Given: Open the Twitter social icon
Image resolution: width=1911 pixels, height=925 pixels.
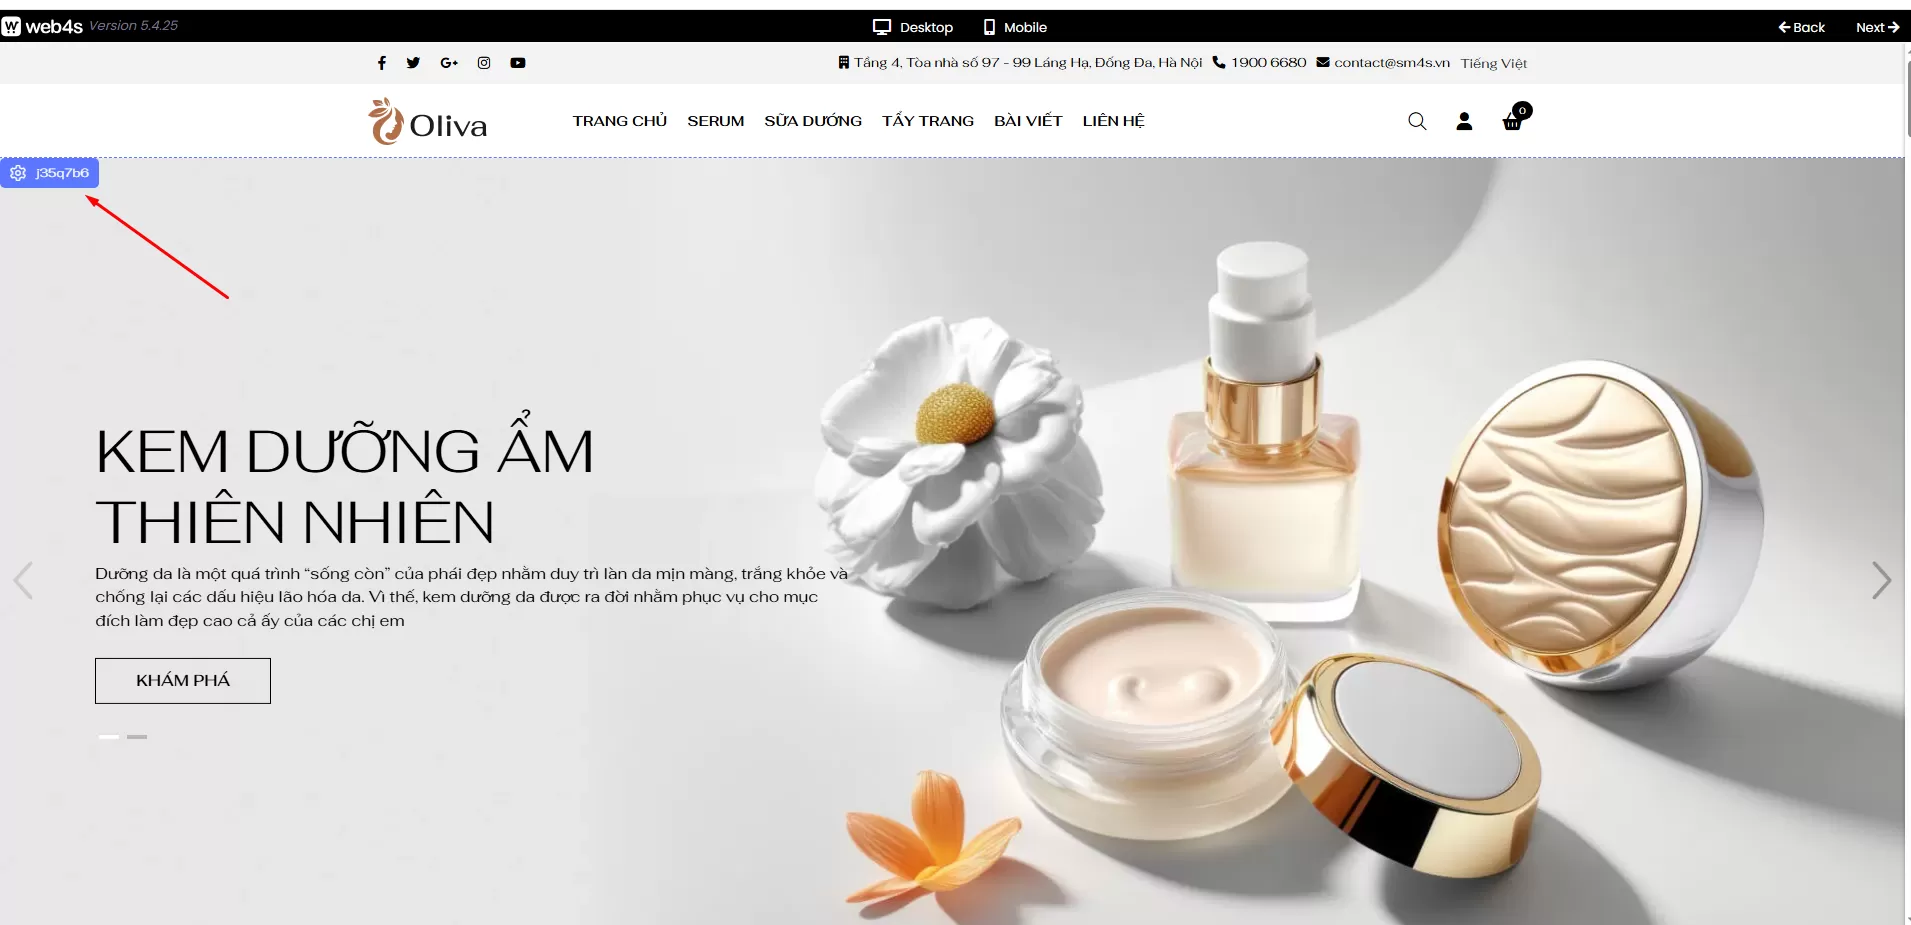Looking at the screenshot, I should tap(413, 63).
